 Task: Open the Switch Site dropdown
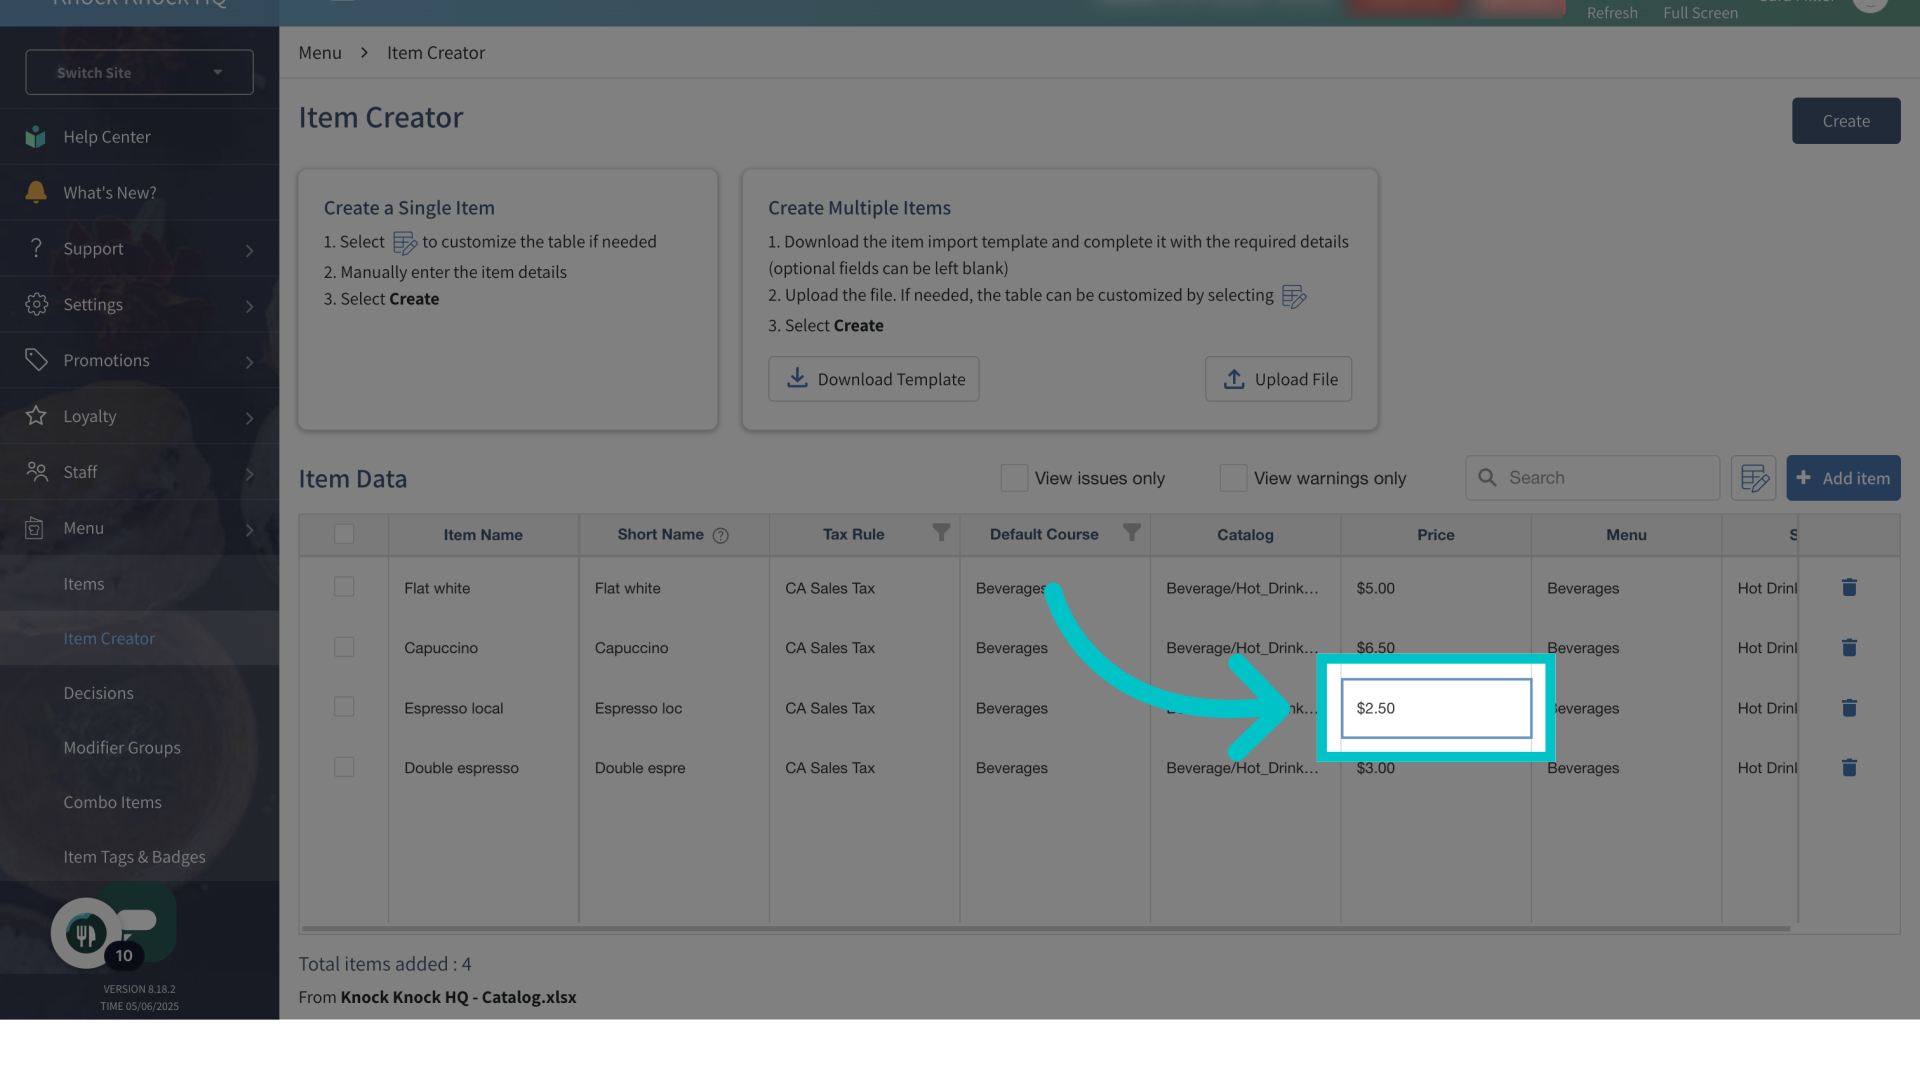click(139, 72)
